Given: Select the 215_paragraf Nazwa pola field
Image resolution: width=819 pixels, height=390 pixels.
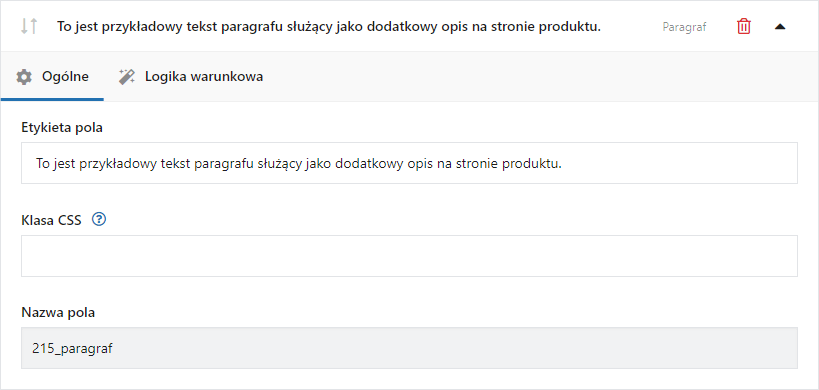Looking at the screenshot, I should 409,348.
